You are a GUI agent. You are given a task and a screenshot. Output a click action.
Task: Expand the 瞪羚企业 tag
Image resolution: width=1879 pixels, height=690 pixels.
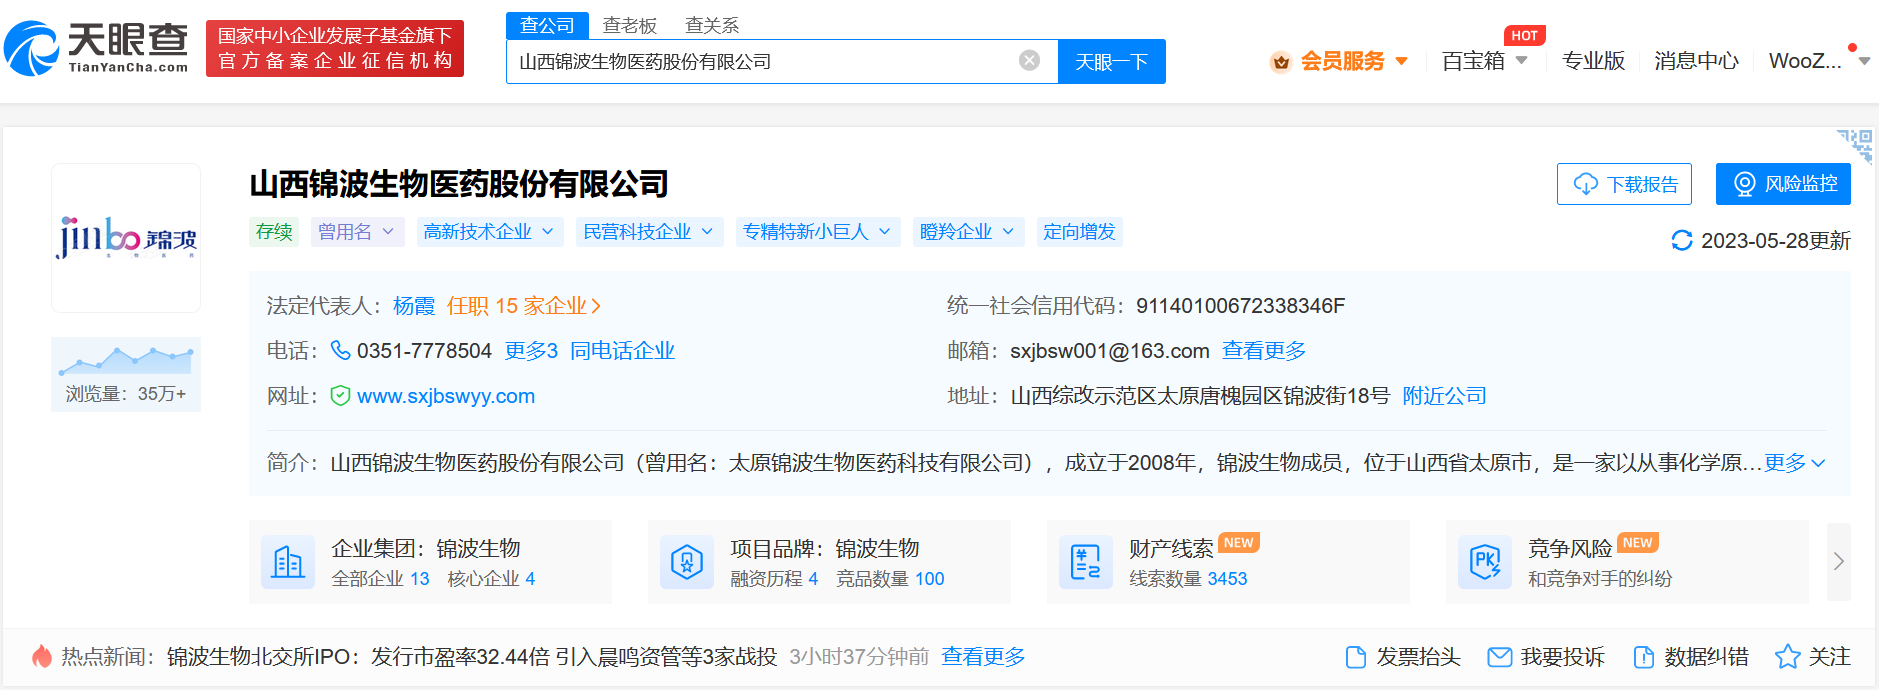click(x=967, y=232)
